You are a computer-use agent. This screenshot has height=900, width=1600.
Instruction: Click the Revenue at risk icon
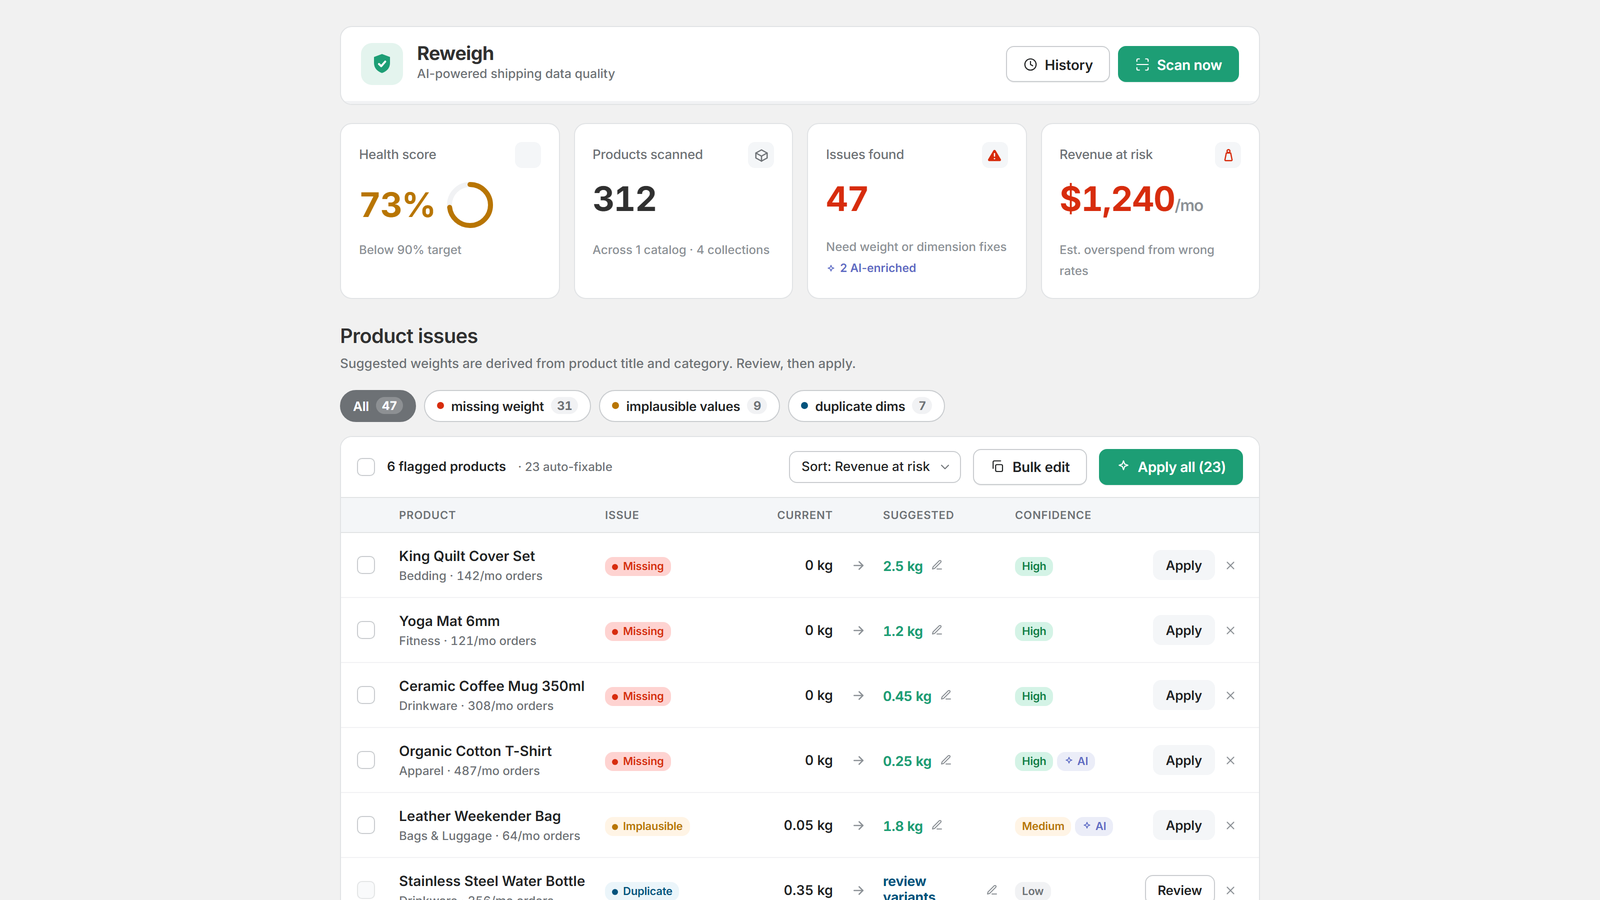1228,155
